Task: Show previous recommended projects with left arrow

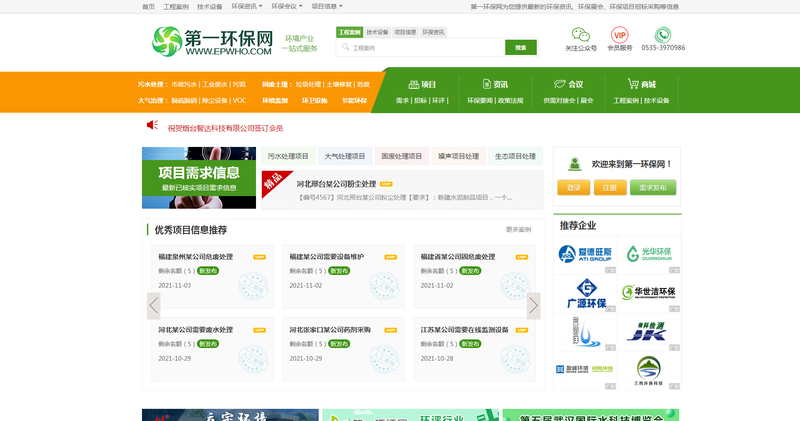Action: tap(154, 306)
